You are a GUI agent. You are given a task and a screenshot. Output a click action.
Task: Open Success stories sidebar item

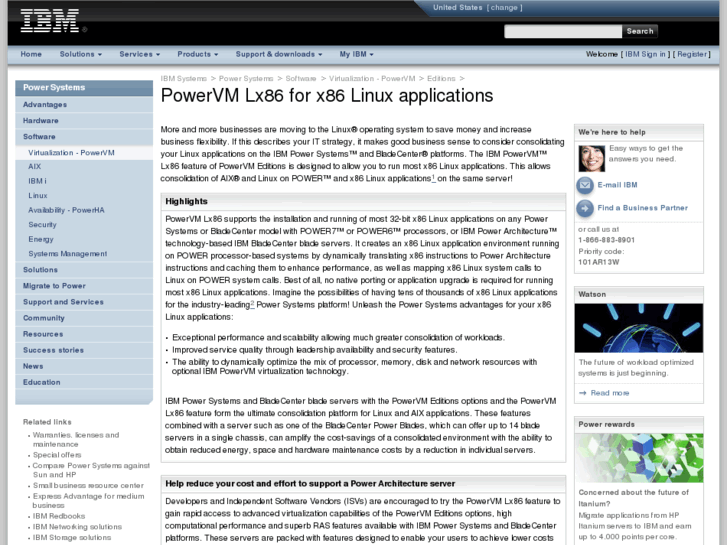[84, 350]
